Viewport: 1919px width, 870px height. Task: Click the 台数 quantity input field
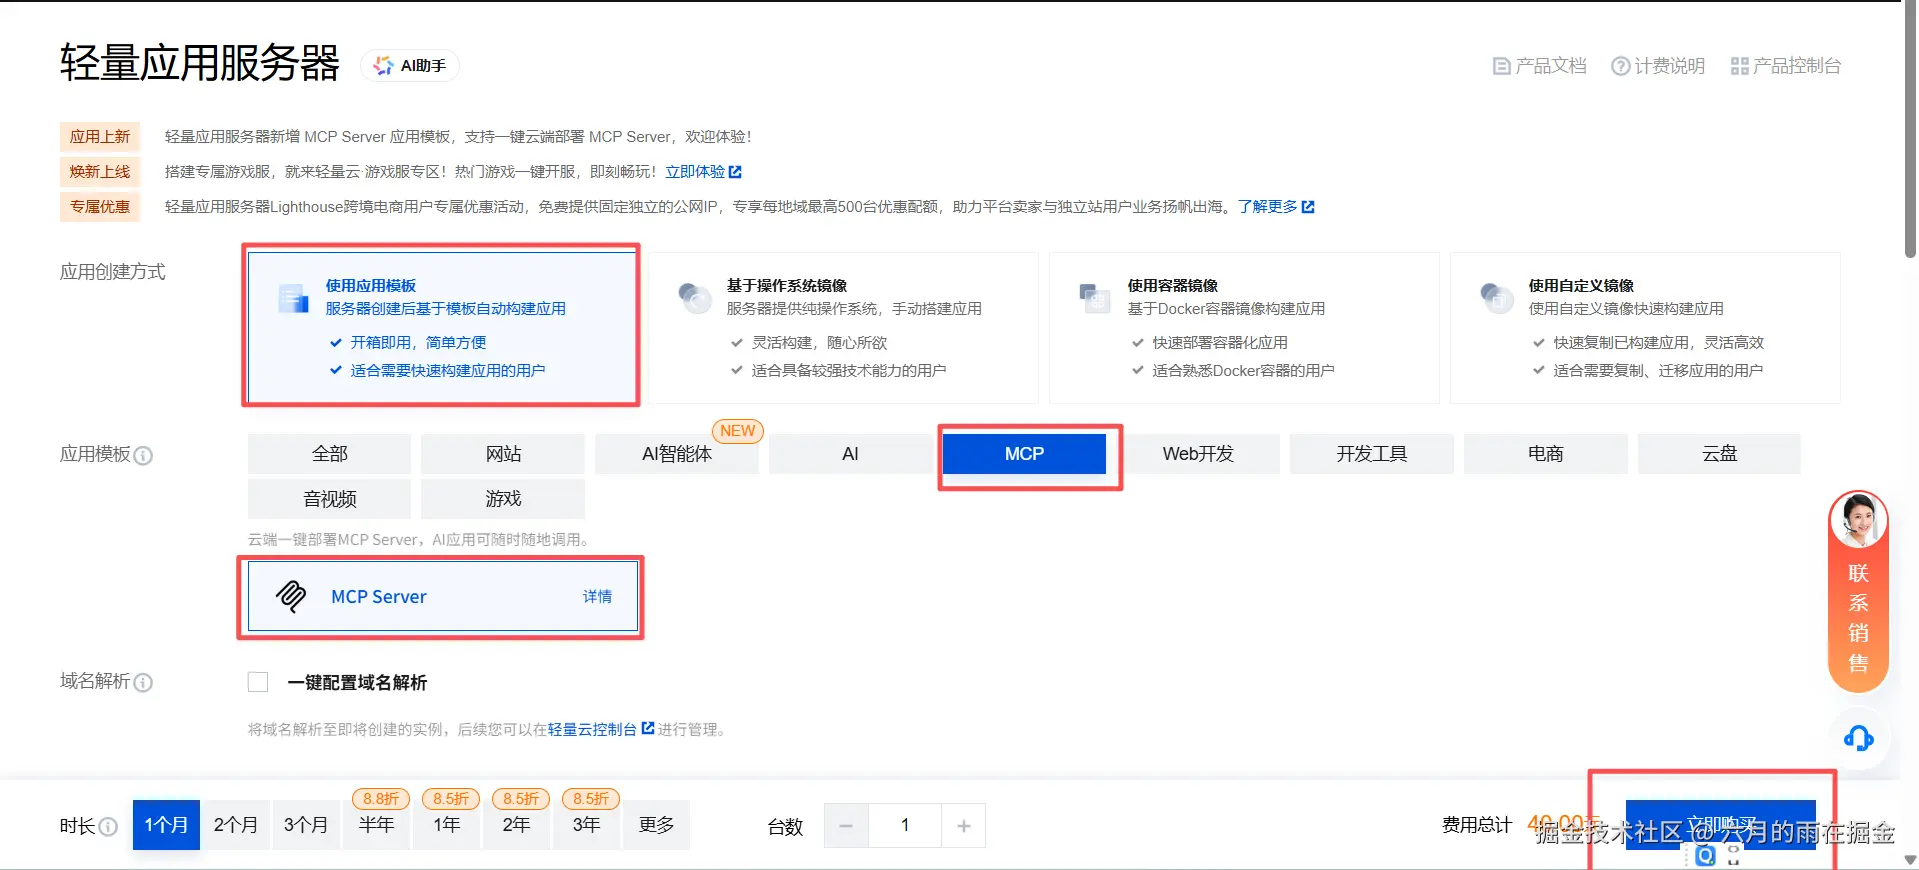pos(905,826)
